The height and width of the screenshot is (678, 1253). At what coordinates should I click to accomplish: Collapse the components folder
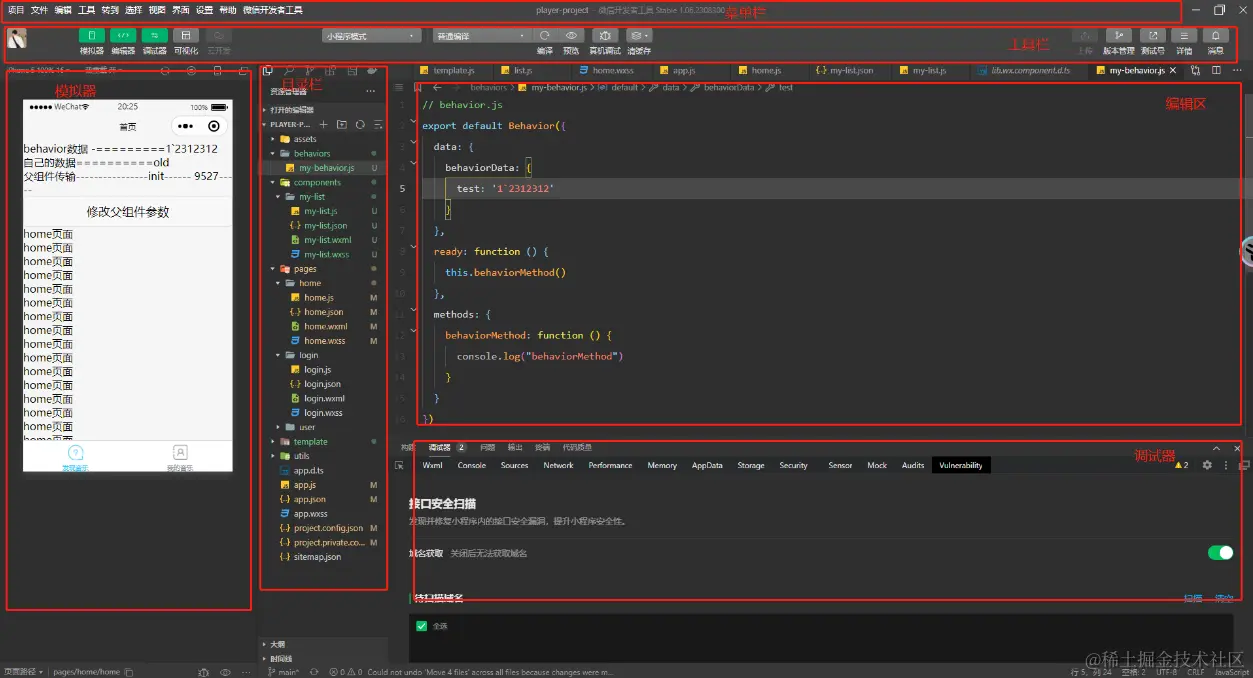coord(317,183)
